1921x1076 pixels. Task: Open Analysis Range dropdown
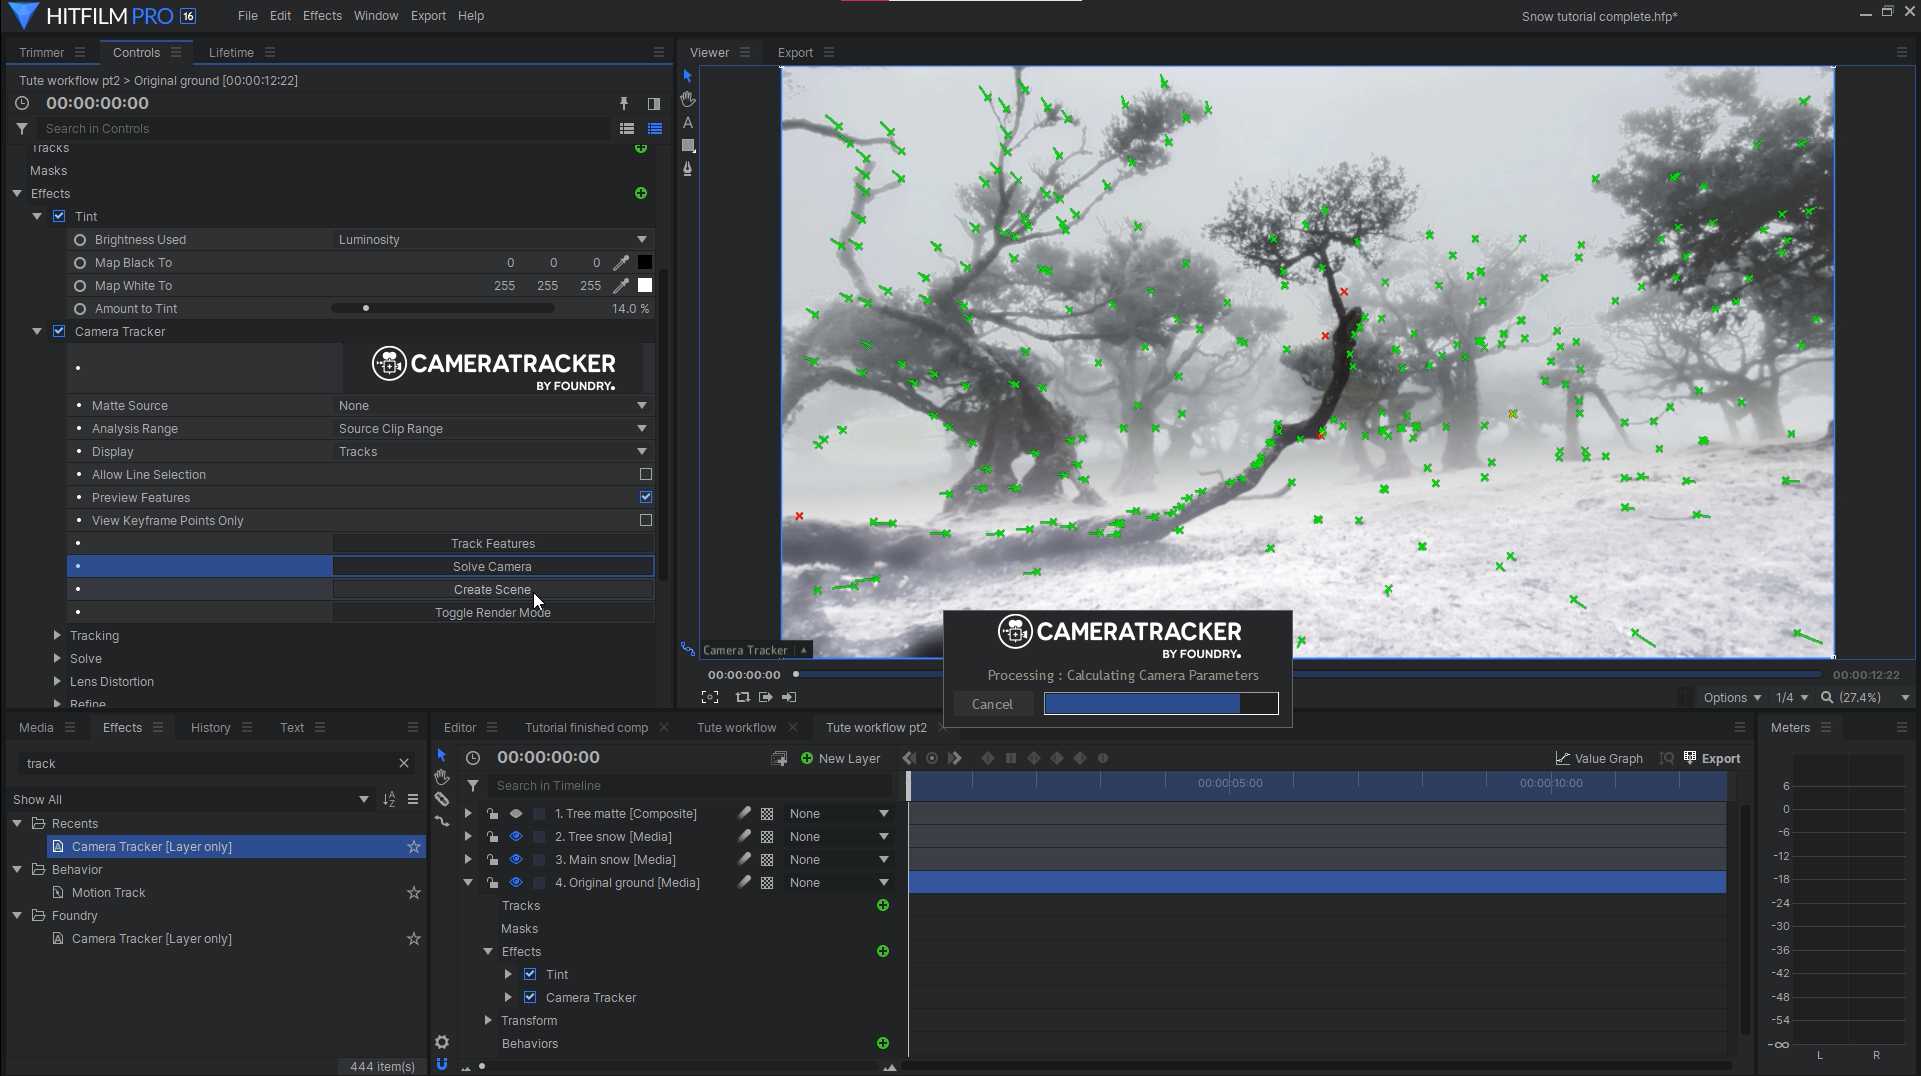[x=493, y=429]
